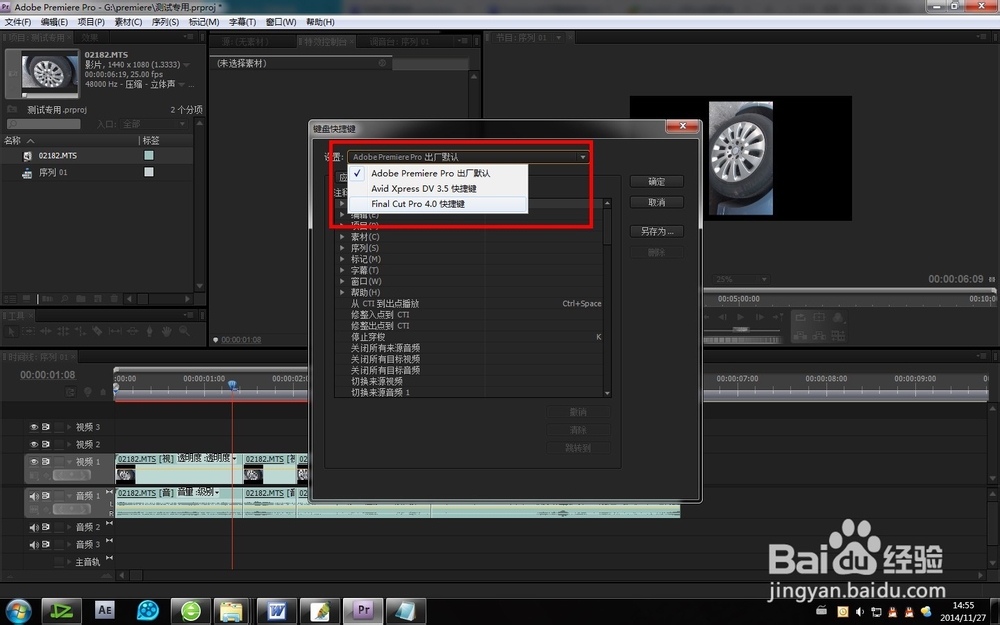Click the Windows Start orb
The width and height of the screenshot is (1000, 625).
point(18,611)
